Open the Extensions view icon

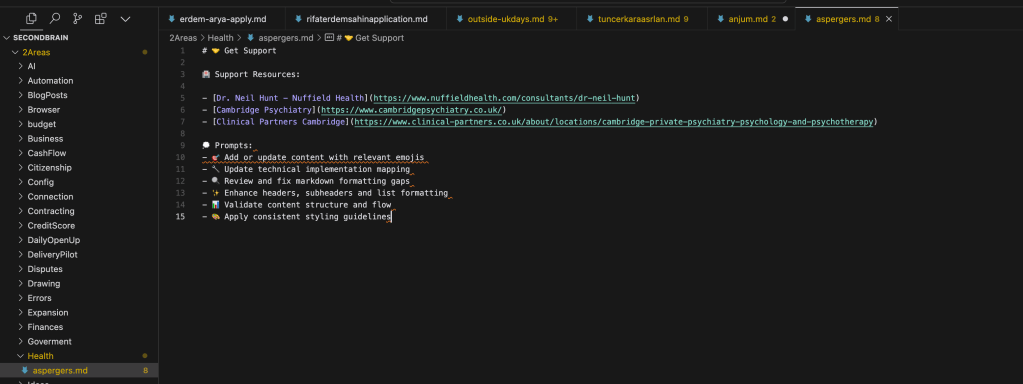click(x=100, y=19)
